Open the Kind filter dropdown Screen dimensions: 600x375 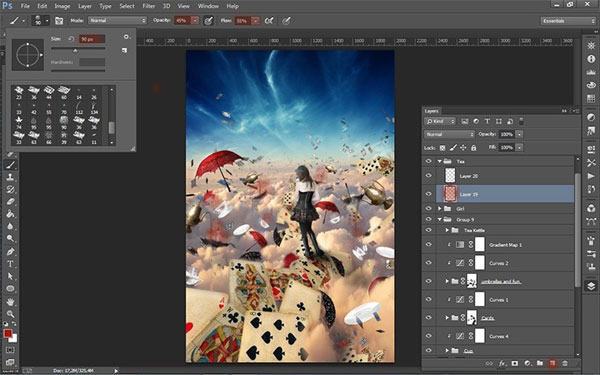[x=440, y=121]
